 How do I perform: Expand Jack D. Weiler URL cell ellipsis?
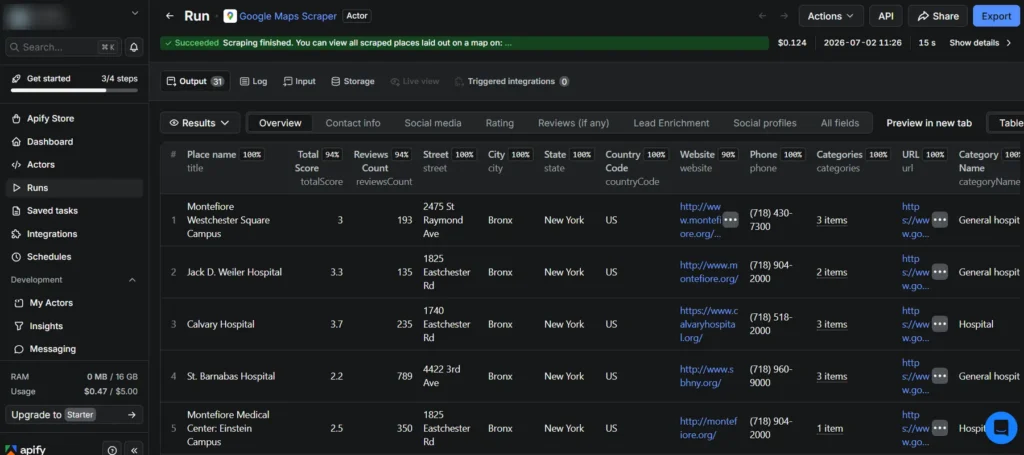tap(940, 272)
